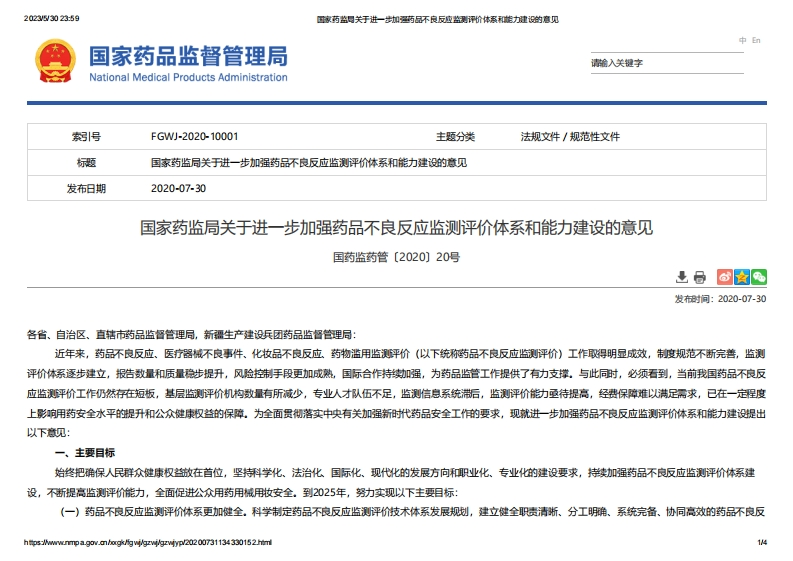This screenshot has height=561, width=793.
Task: Click topic category 法规文件 / 规范性文件
Action: 570,137
